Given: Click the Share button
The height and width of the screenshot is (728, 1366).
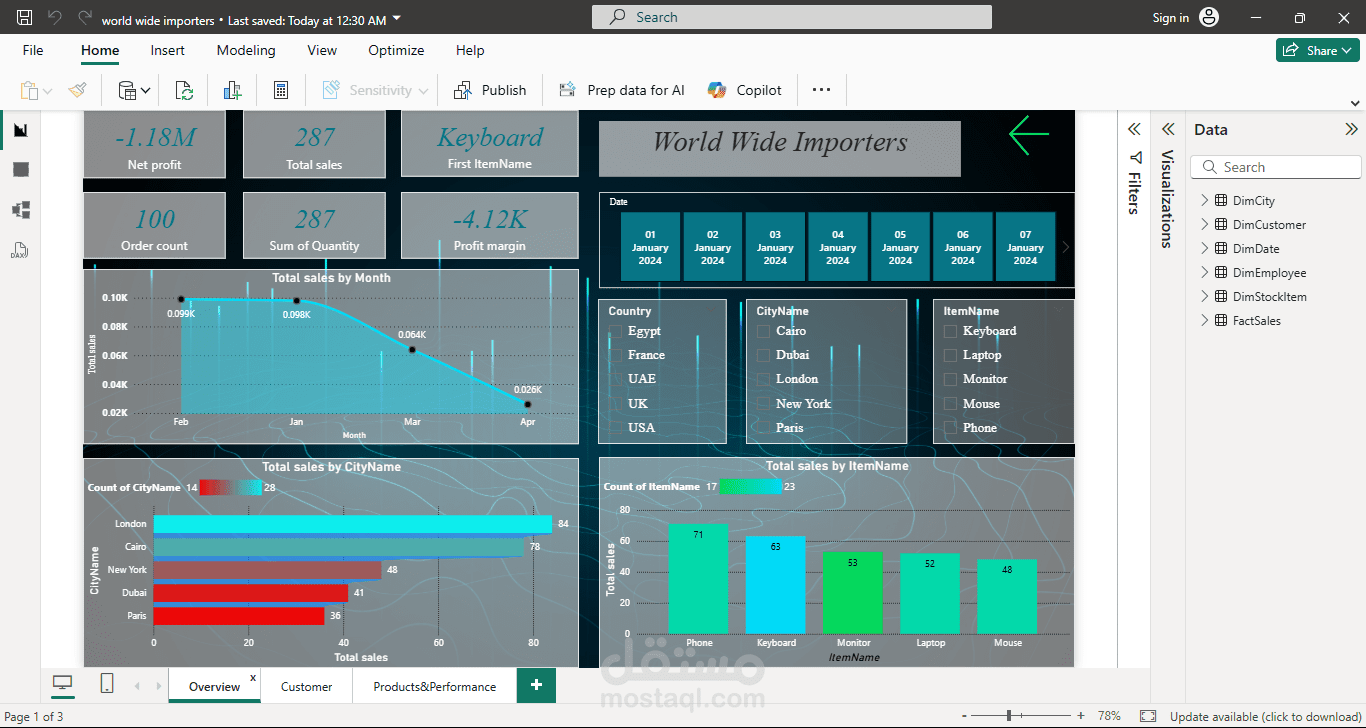Looking at the screenshot, I should coord(1317,50).
